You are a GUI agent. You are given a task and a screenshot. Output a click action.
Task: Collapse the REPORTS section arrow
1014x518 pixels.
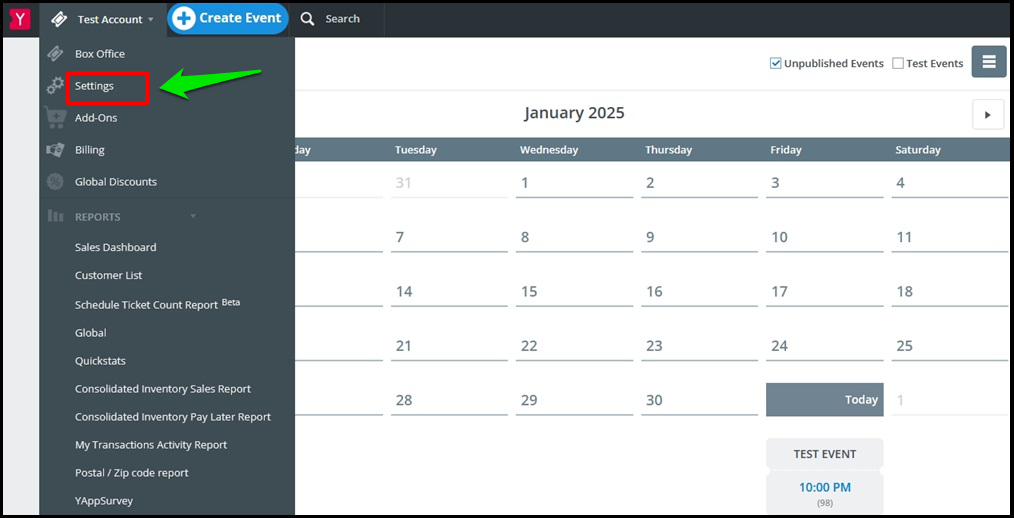click(193, 217)
